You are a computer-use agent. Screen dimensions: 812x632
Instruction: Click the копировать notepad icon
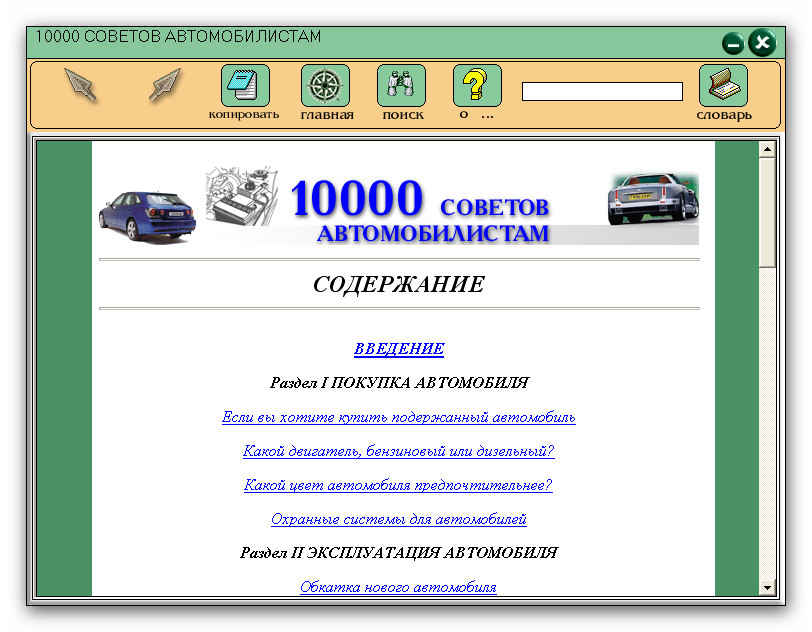(x=245, y=85)
